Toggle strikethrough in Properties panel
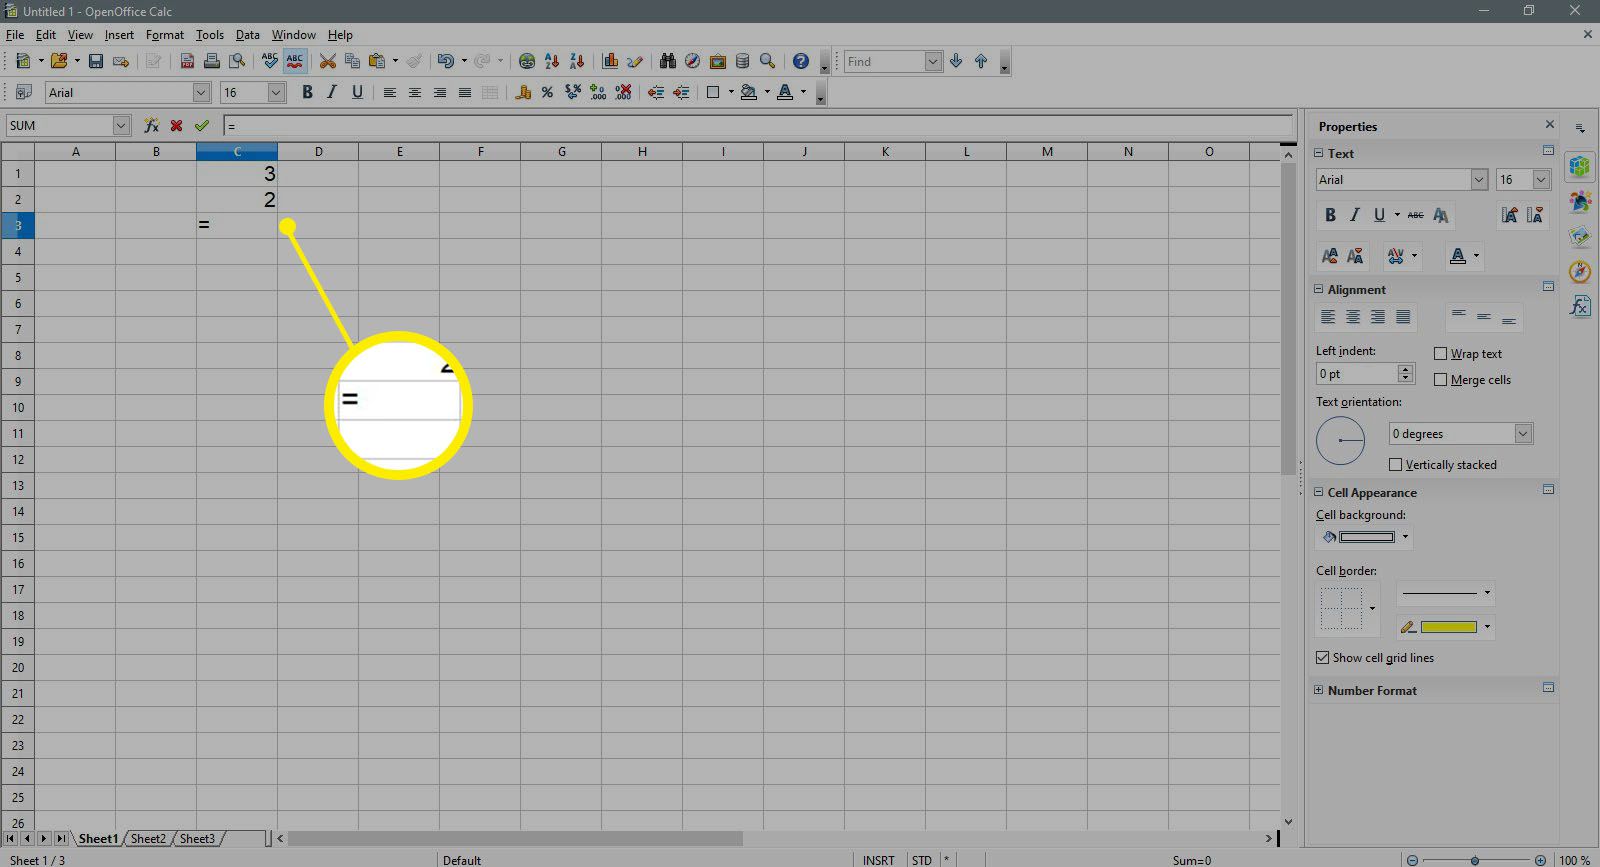 pos(1415,215)
